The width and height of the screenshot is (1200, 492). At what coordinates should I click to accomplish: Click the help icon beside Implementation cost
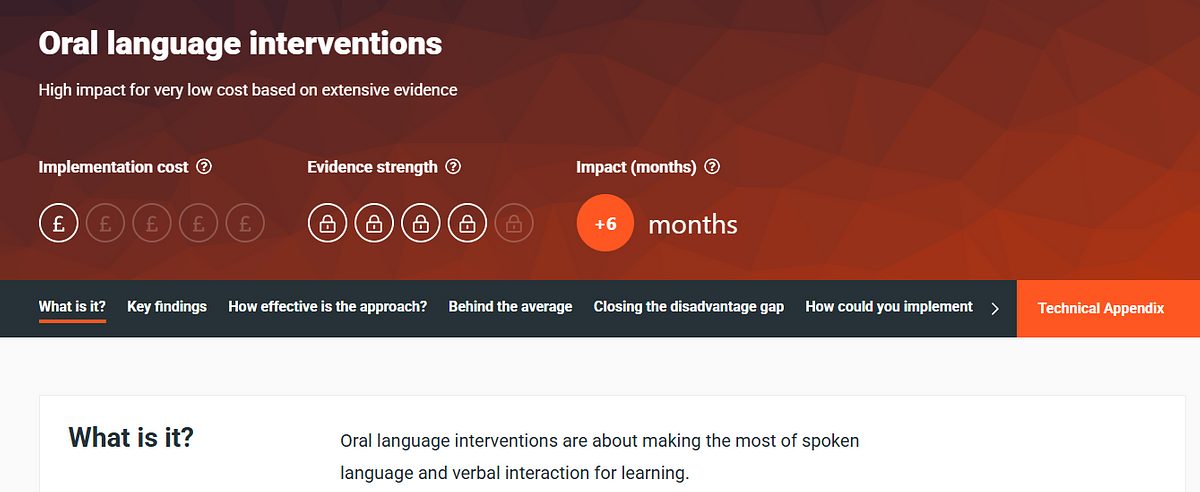[204, 167]
